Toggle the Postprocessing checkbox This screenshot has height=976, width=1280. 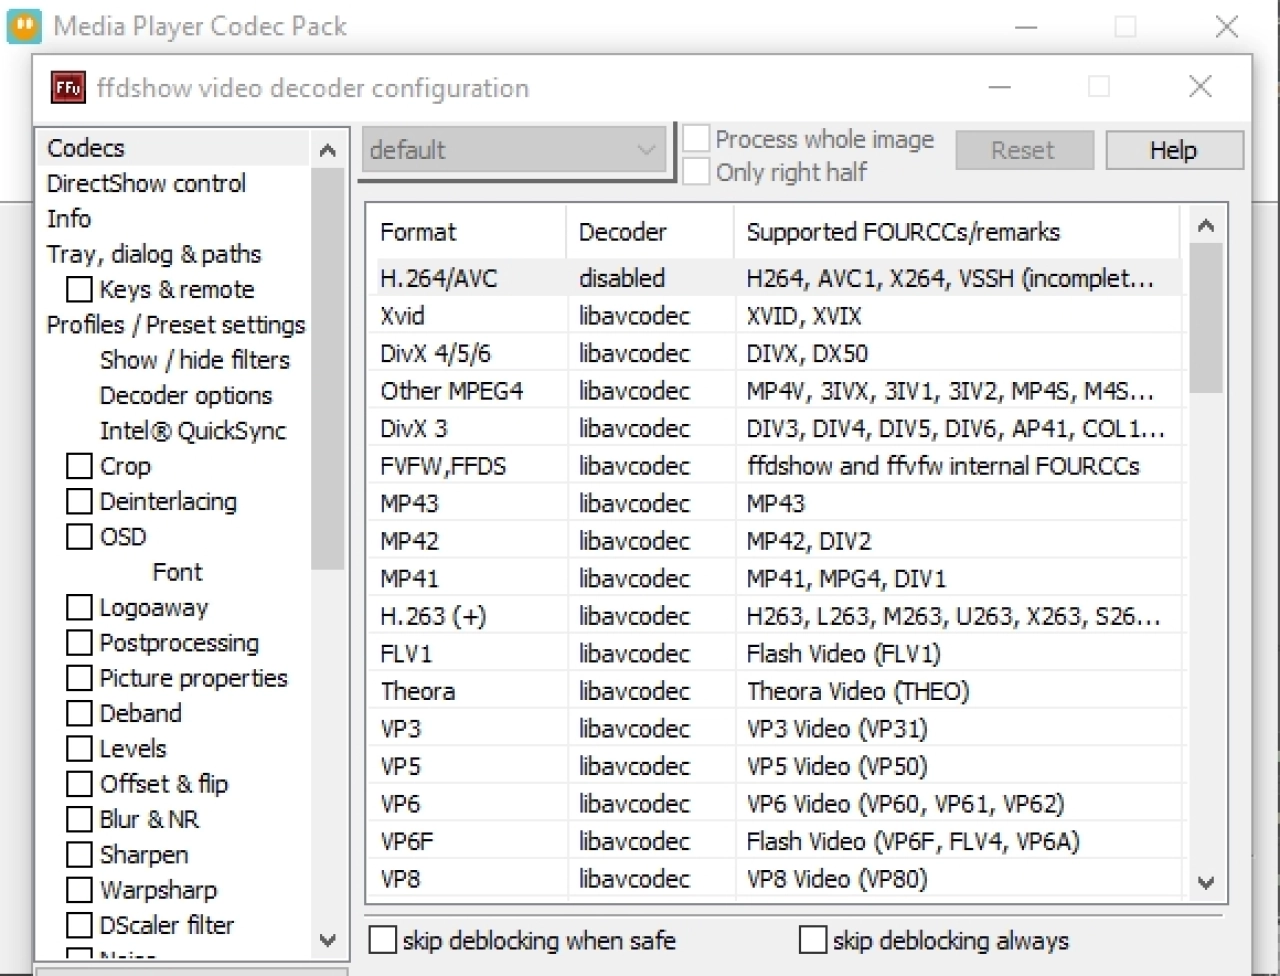(79, 642)
